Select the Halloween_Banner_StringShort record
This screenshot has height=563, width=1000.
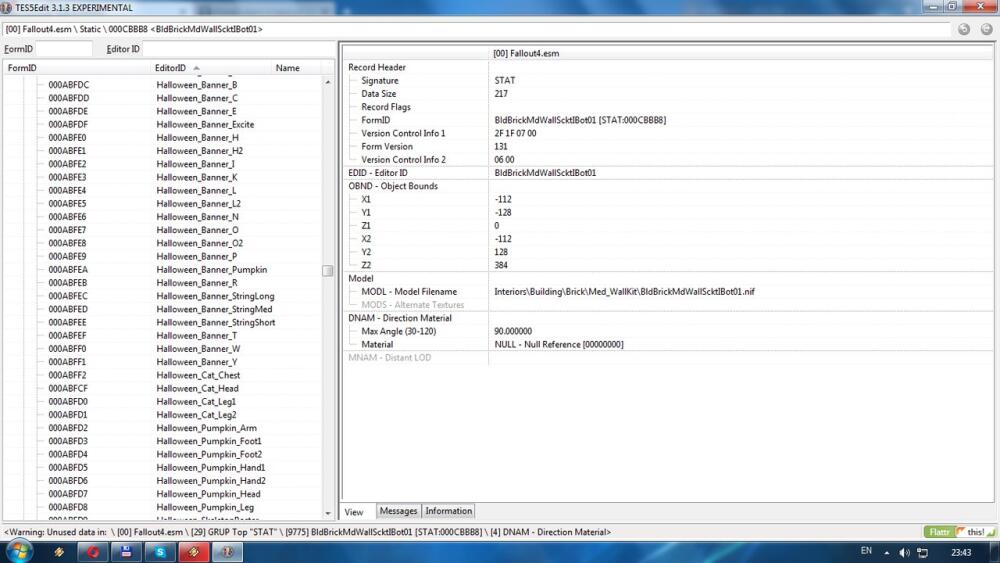point(216,323)
